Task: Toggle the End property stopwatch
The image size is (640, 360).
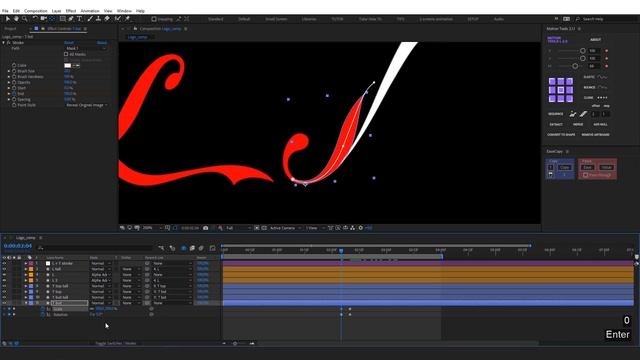Action: (14, 93)
